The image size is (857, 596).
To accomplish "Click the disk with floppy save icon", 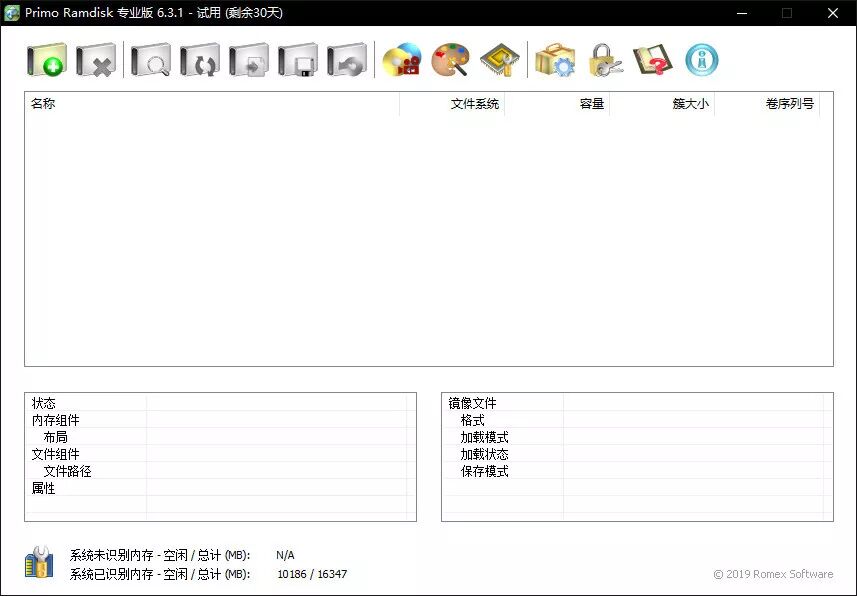I will (298, 60).
